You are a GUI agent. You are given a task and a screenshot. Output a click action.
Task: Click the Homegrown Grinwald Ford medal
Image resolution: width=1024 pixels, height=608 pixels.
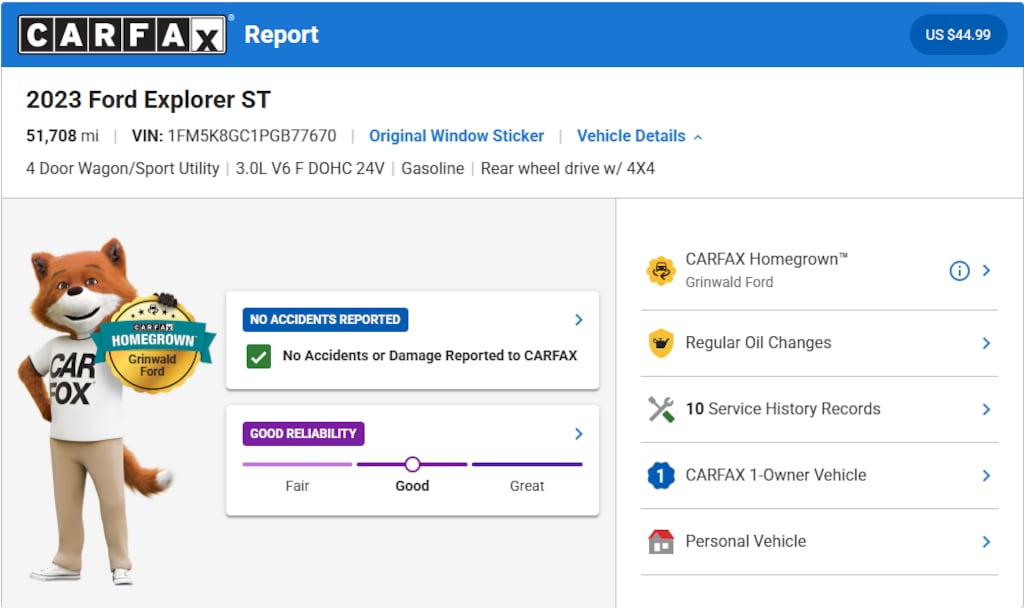point(153,344)
